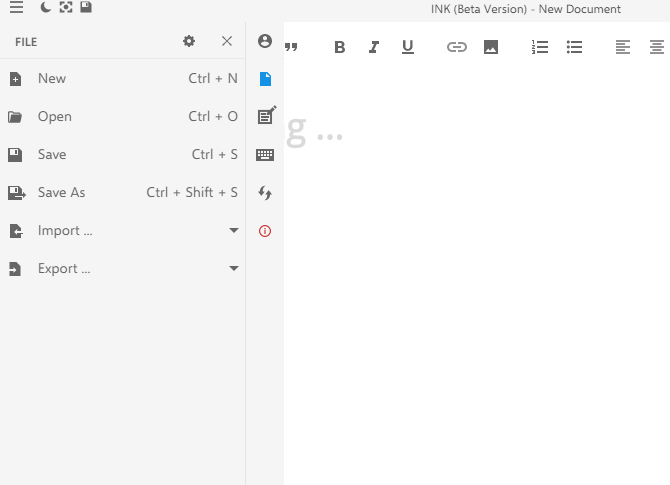Insert a blockquote
This screenshot has height=485, width=670.
(x=291, y=47)
